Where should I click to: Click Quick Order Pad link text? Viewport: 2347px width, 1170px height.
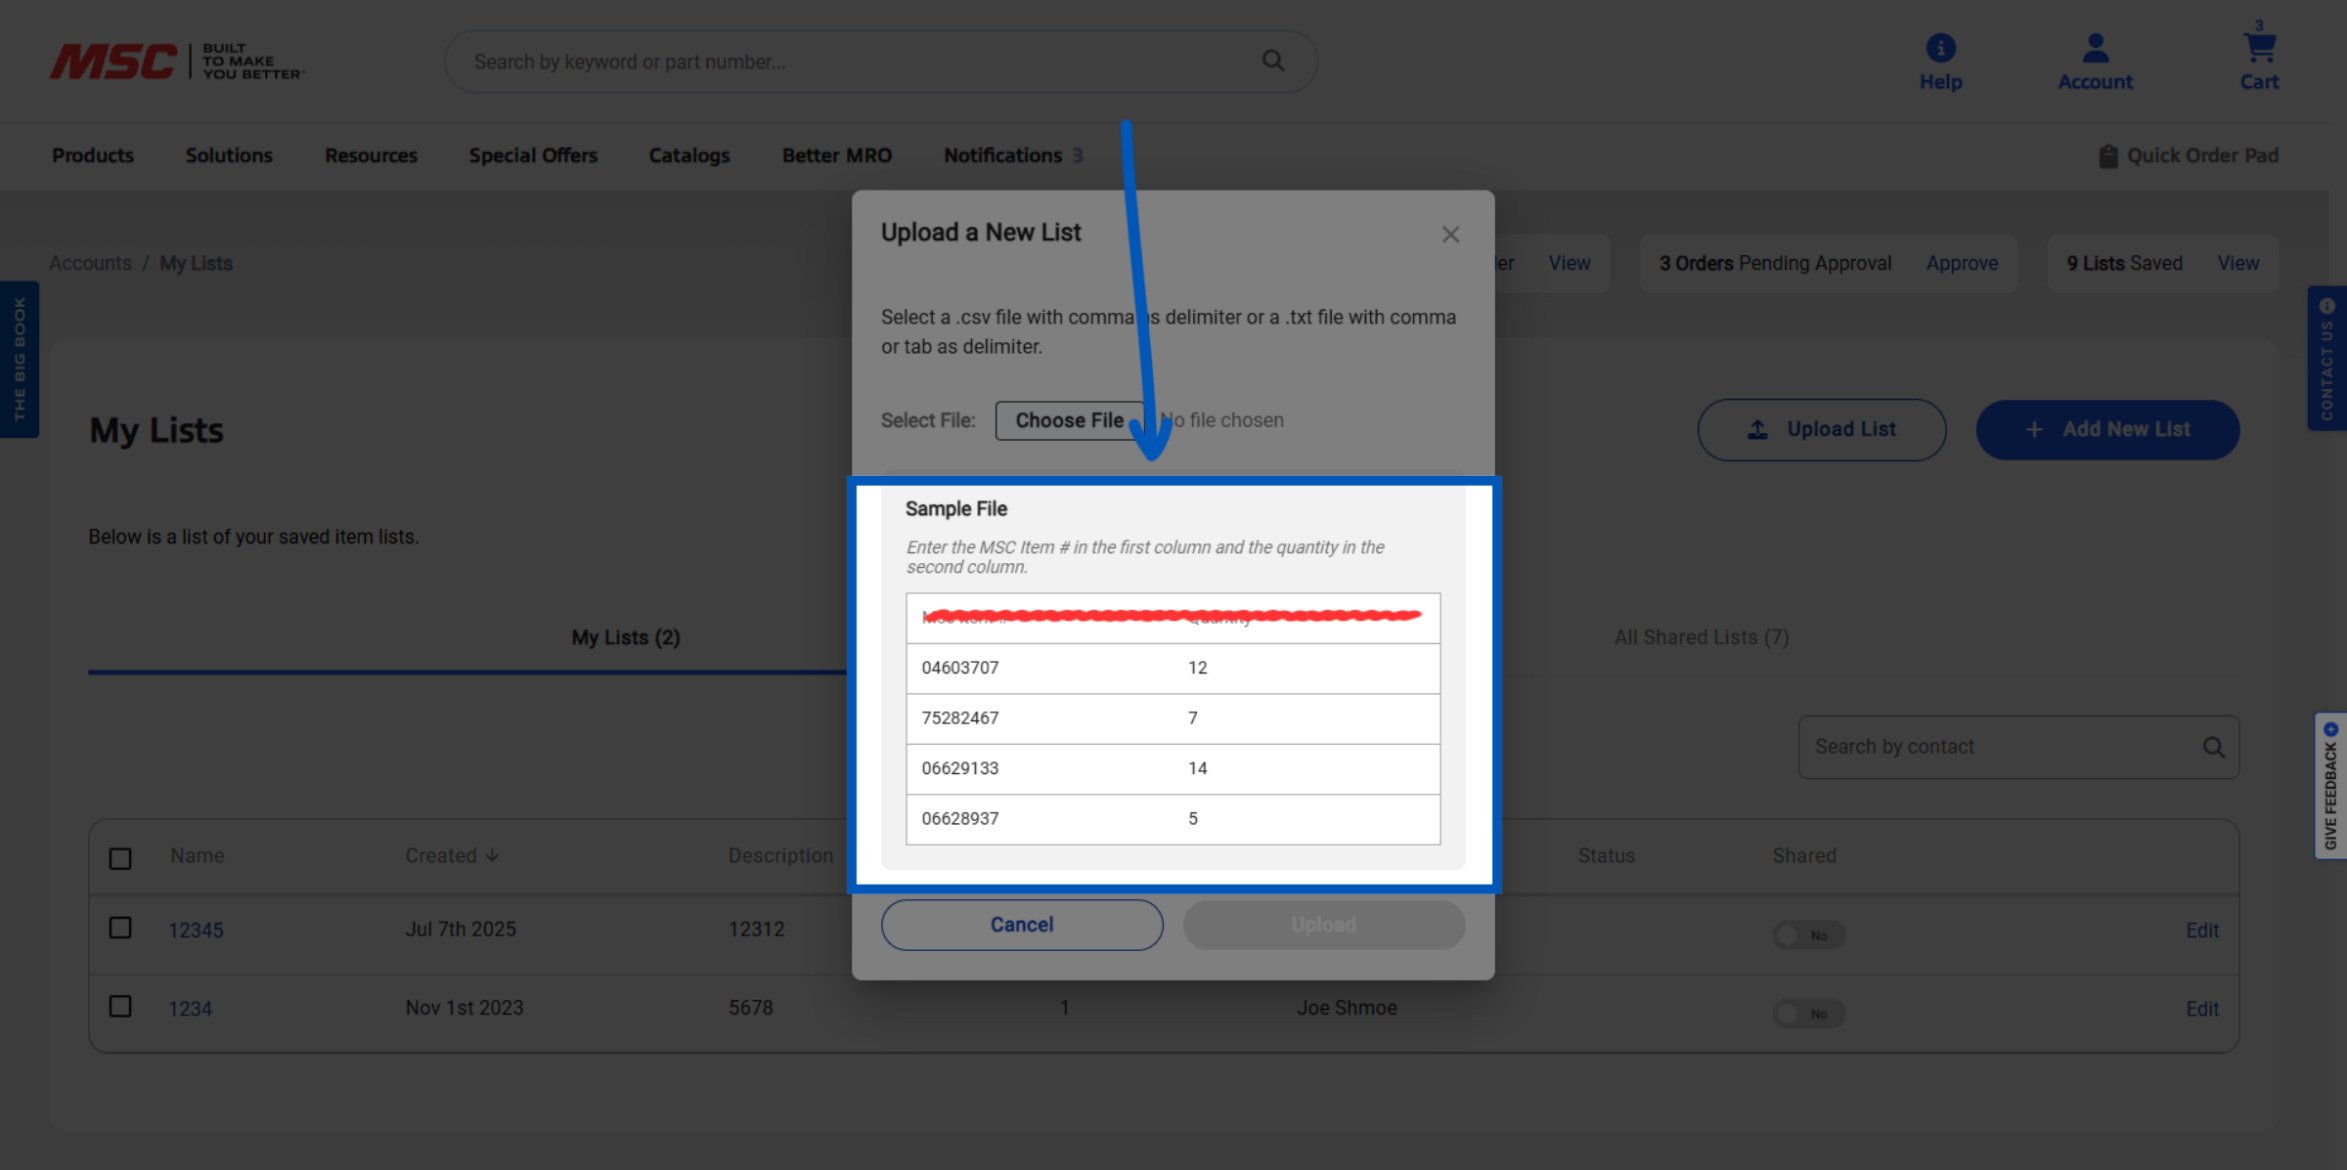point(2202,155)
